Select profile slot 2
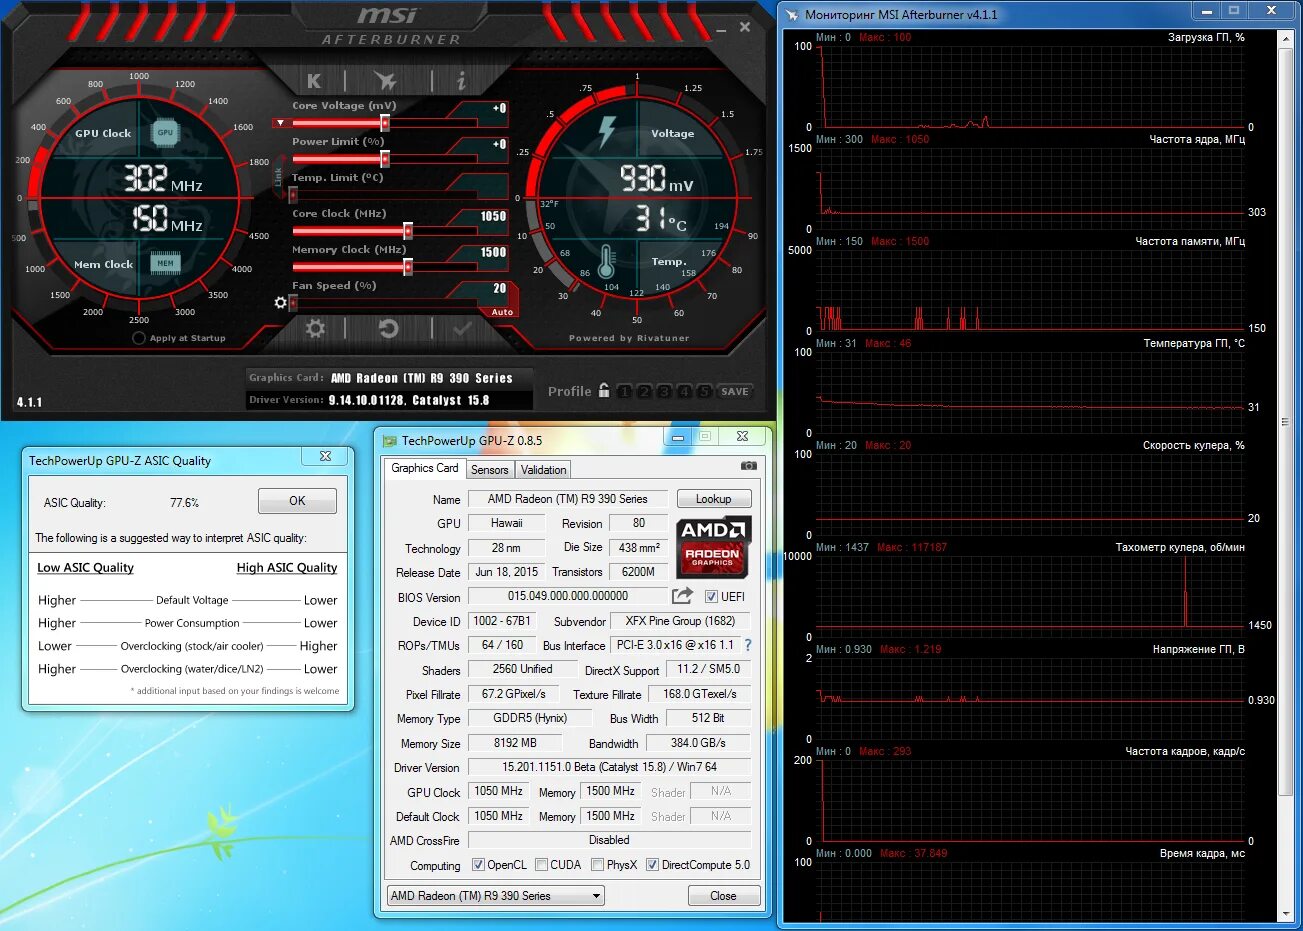The image size is (1303, 931). point(644,391)
